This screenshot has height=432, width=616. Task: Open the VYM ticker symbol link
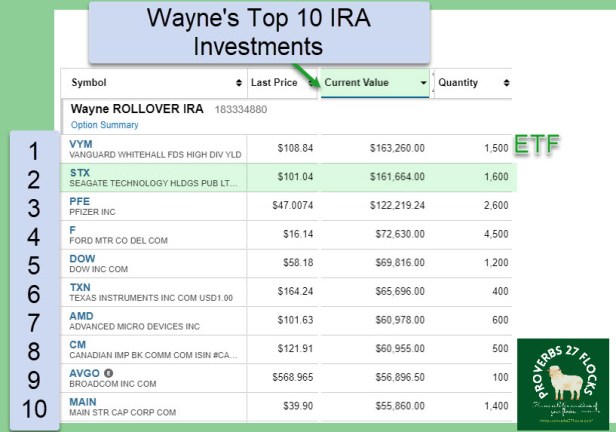point(80,144)
